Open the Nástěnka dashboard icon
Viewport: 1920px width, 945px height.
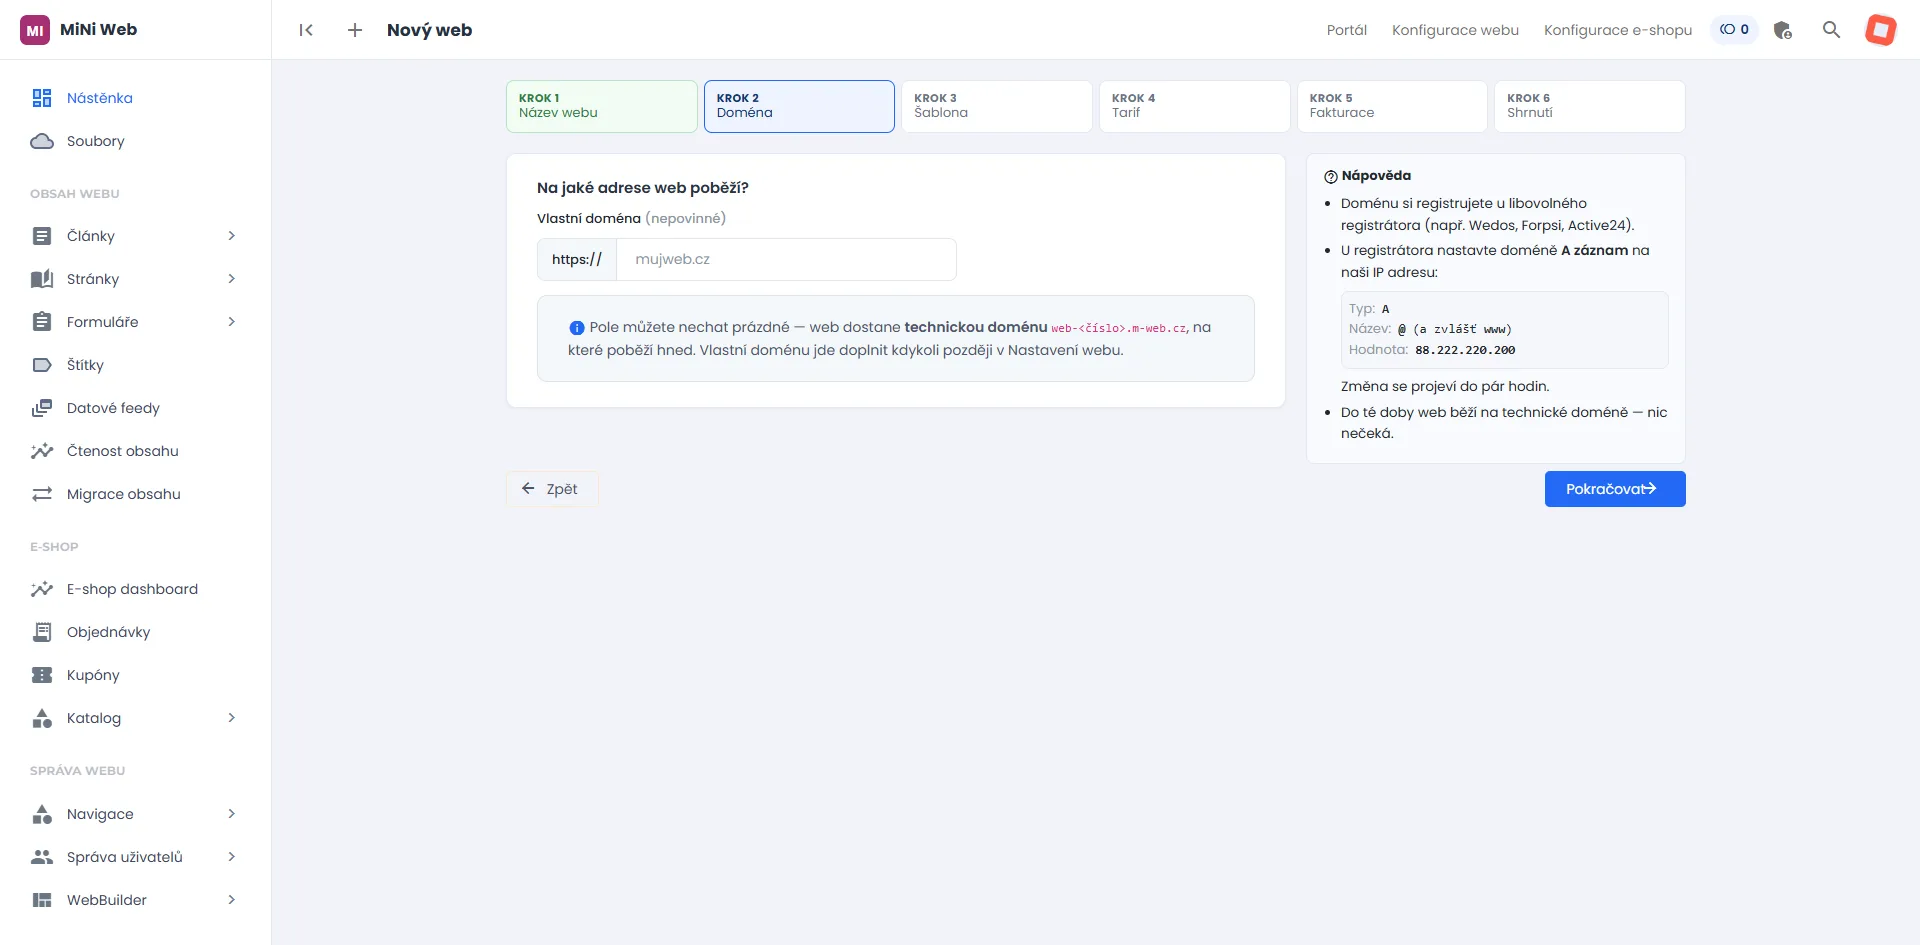coord(42,98)
